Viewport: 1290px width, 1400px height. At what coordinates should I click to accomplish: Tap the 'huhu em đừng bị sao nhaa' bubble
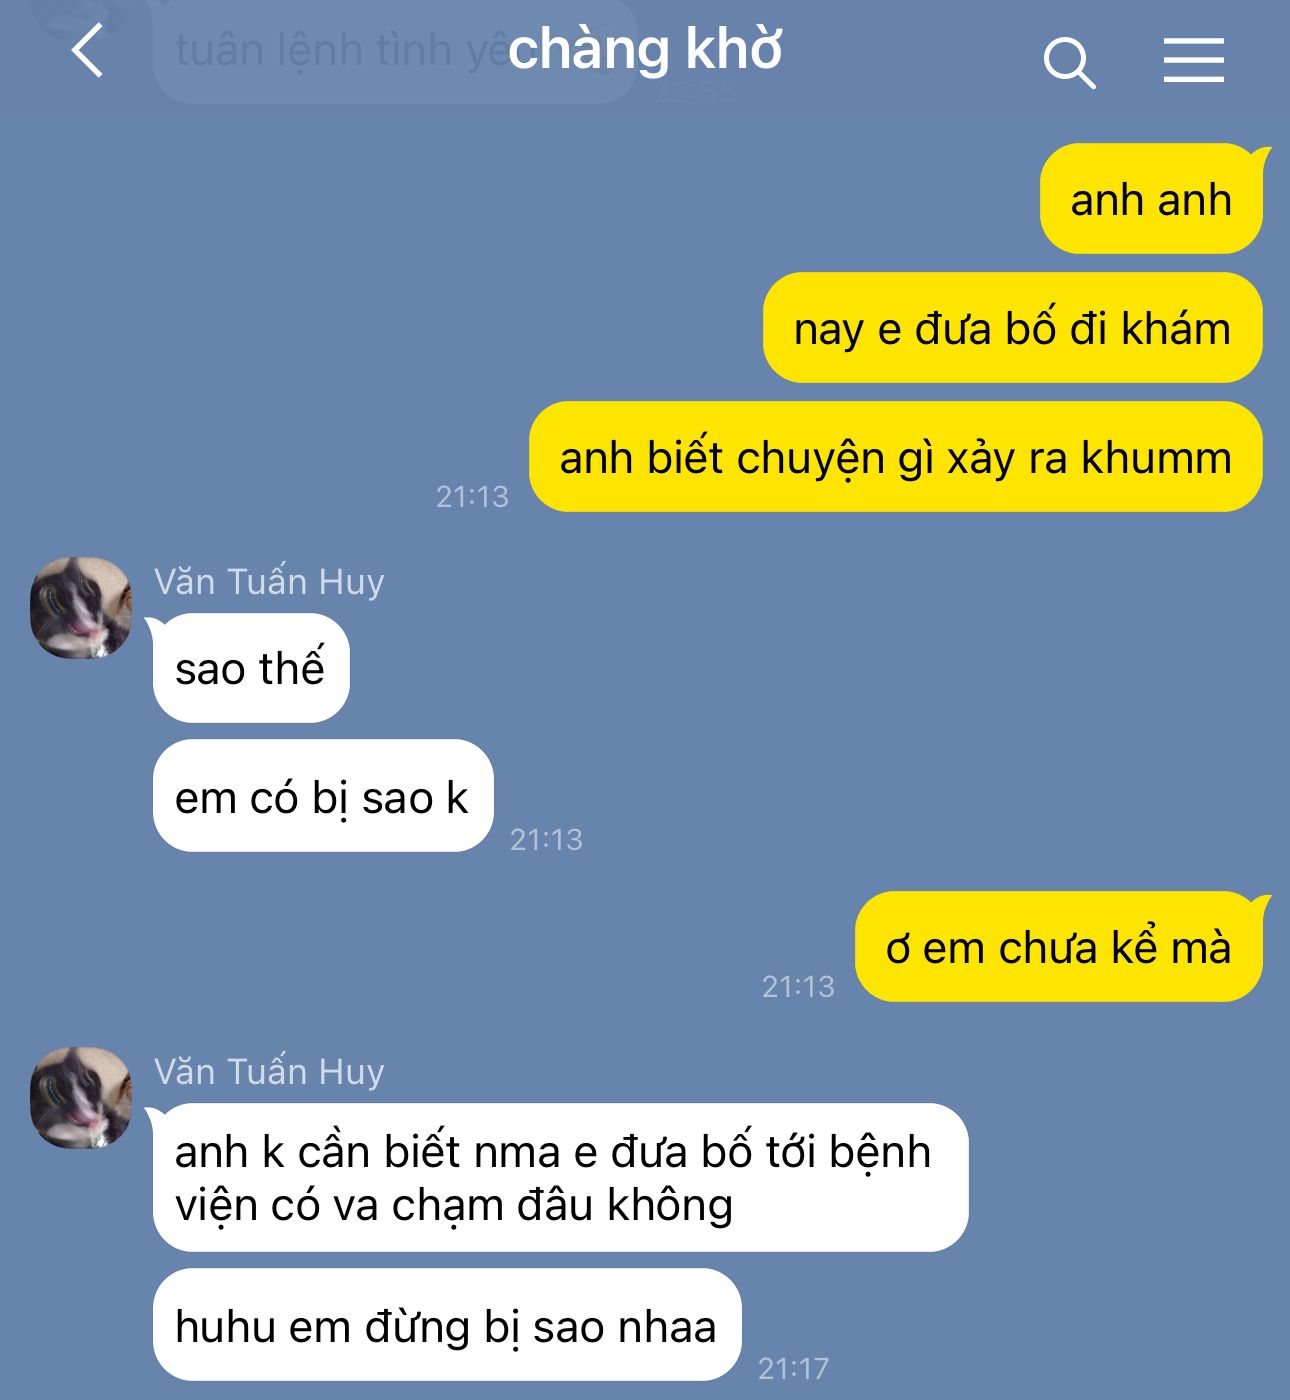click(x=446, y=1325)
